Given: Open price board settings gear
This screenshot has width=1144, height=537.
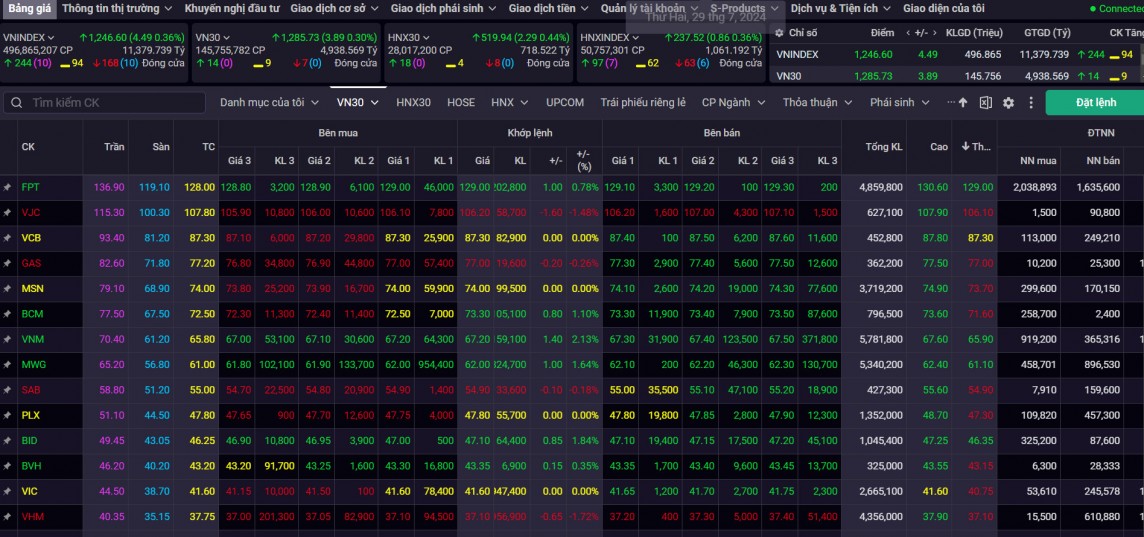Looking at the screenshot, I should 1008,103.
